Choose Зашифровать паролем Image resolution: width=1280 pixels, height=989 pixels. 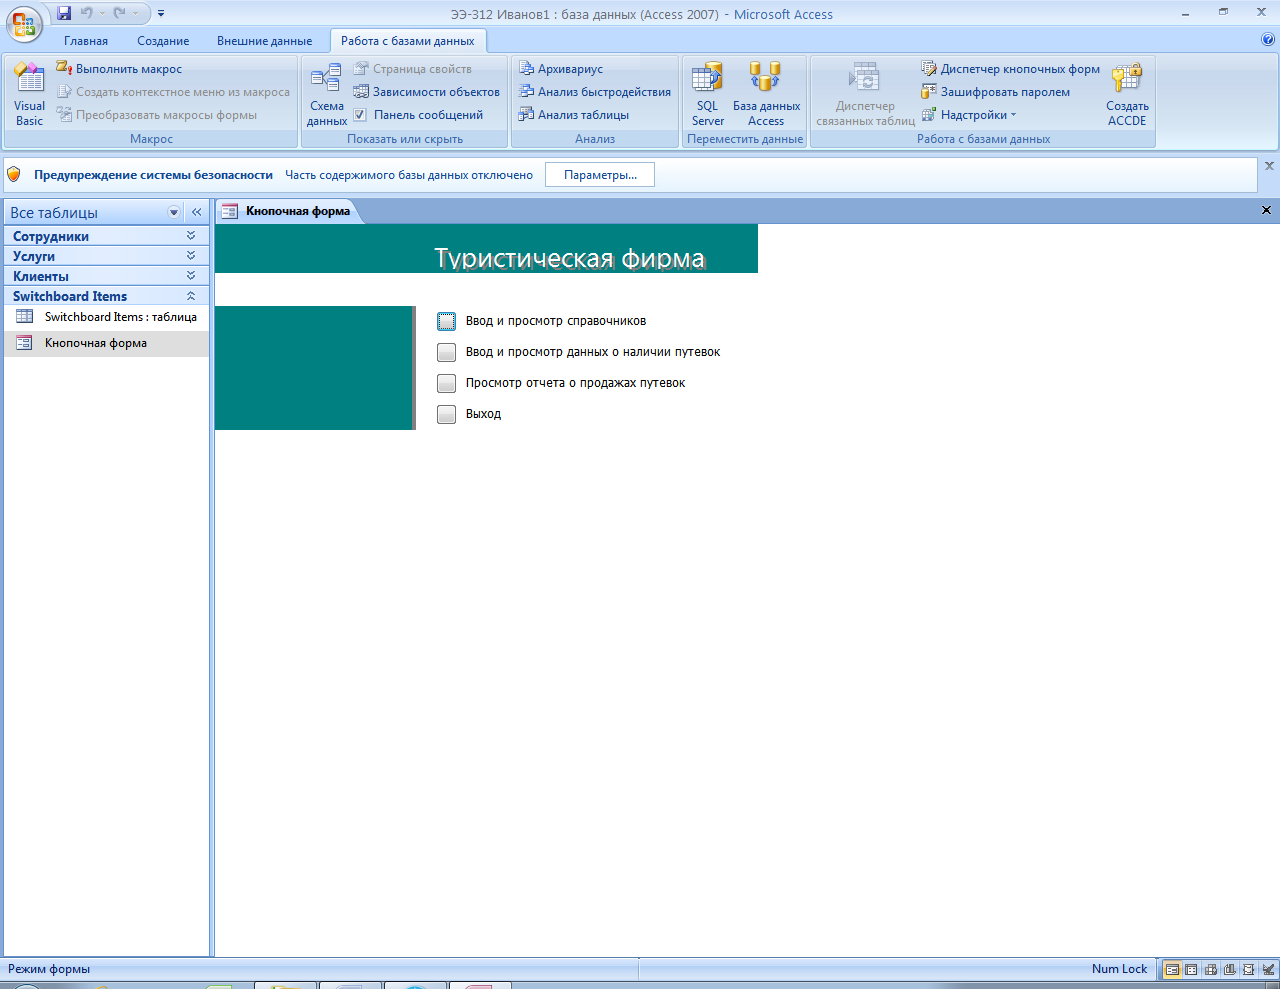(995, 92)
